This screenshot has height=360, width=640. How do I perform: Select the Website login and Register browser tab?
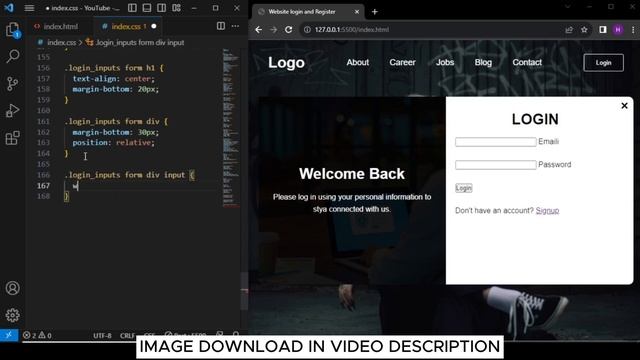click(307, 12)
